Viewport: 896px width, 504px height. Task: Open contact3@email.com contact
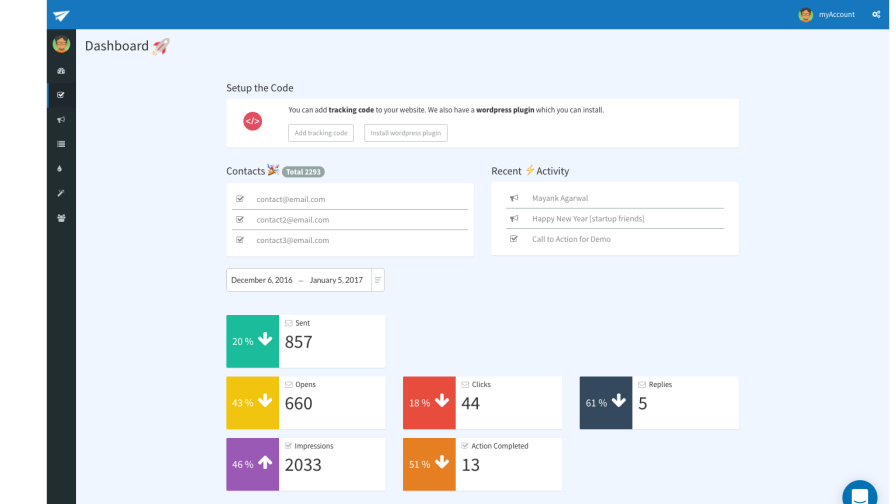(293, 241)
